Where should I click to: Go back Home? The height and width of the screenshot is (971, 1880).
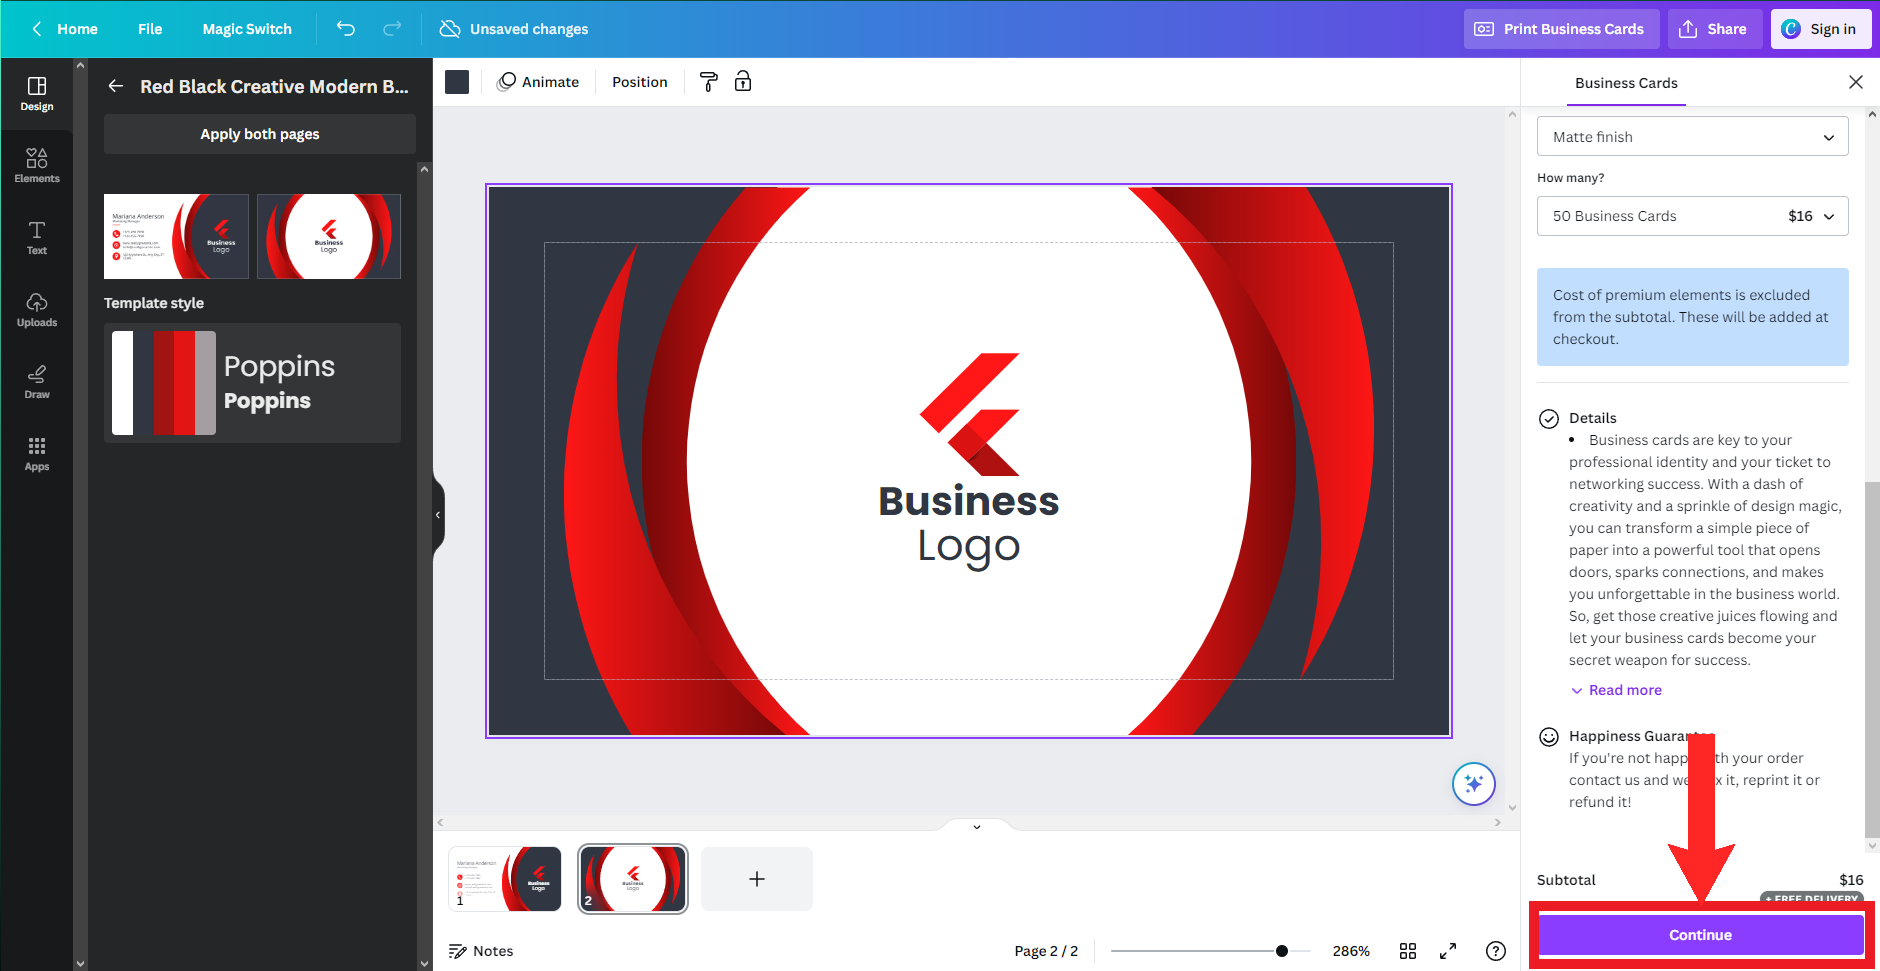pyautogui.click(x=64, y=29)
